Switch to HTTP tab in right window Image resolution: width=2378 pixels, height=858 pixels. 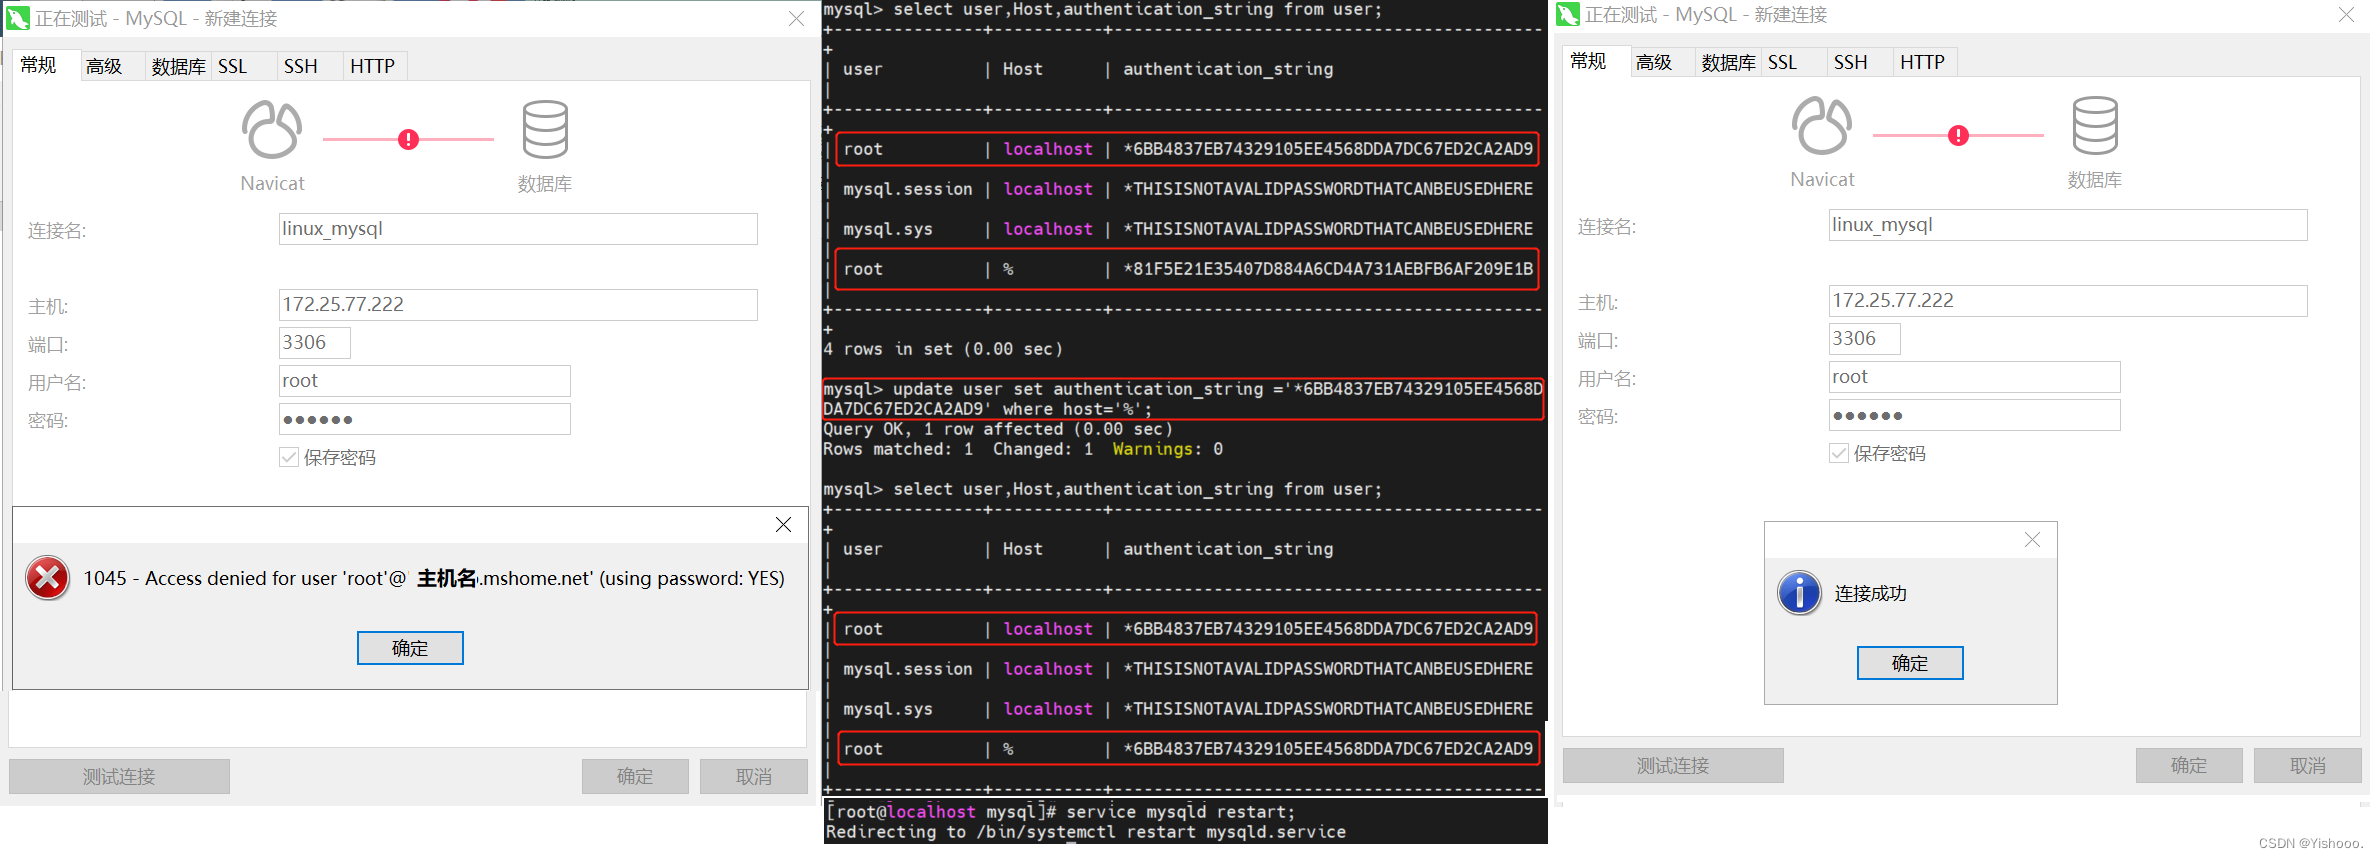point(1923,62)
